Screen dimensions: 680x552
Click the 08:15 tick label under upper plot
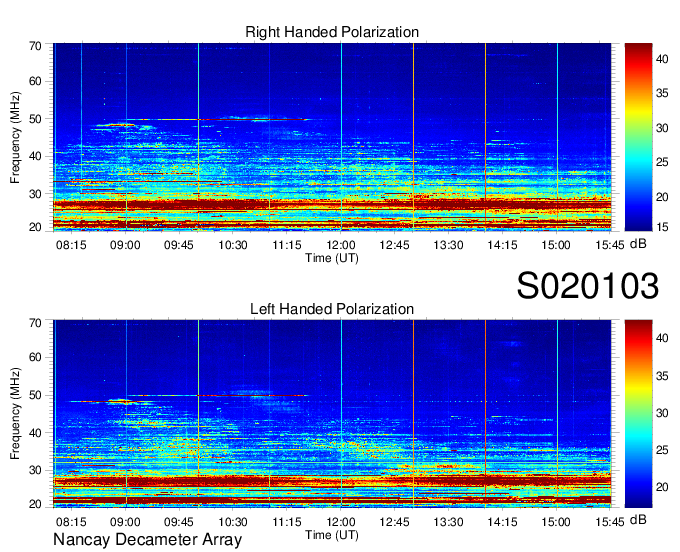tap(71, 245)
